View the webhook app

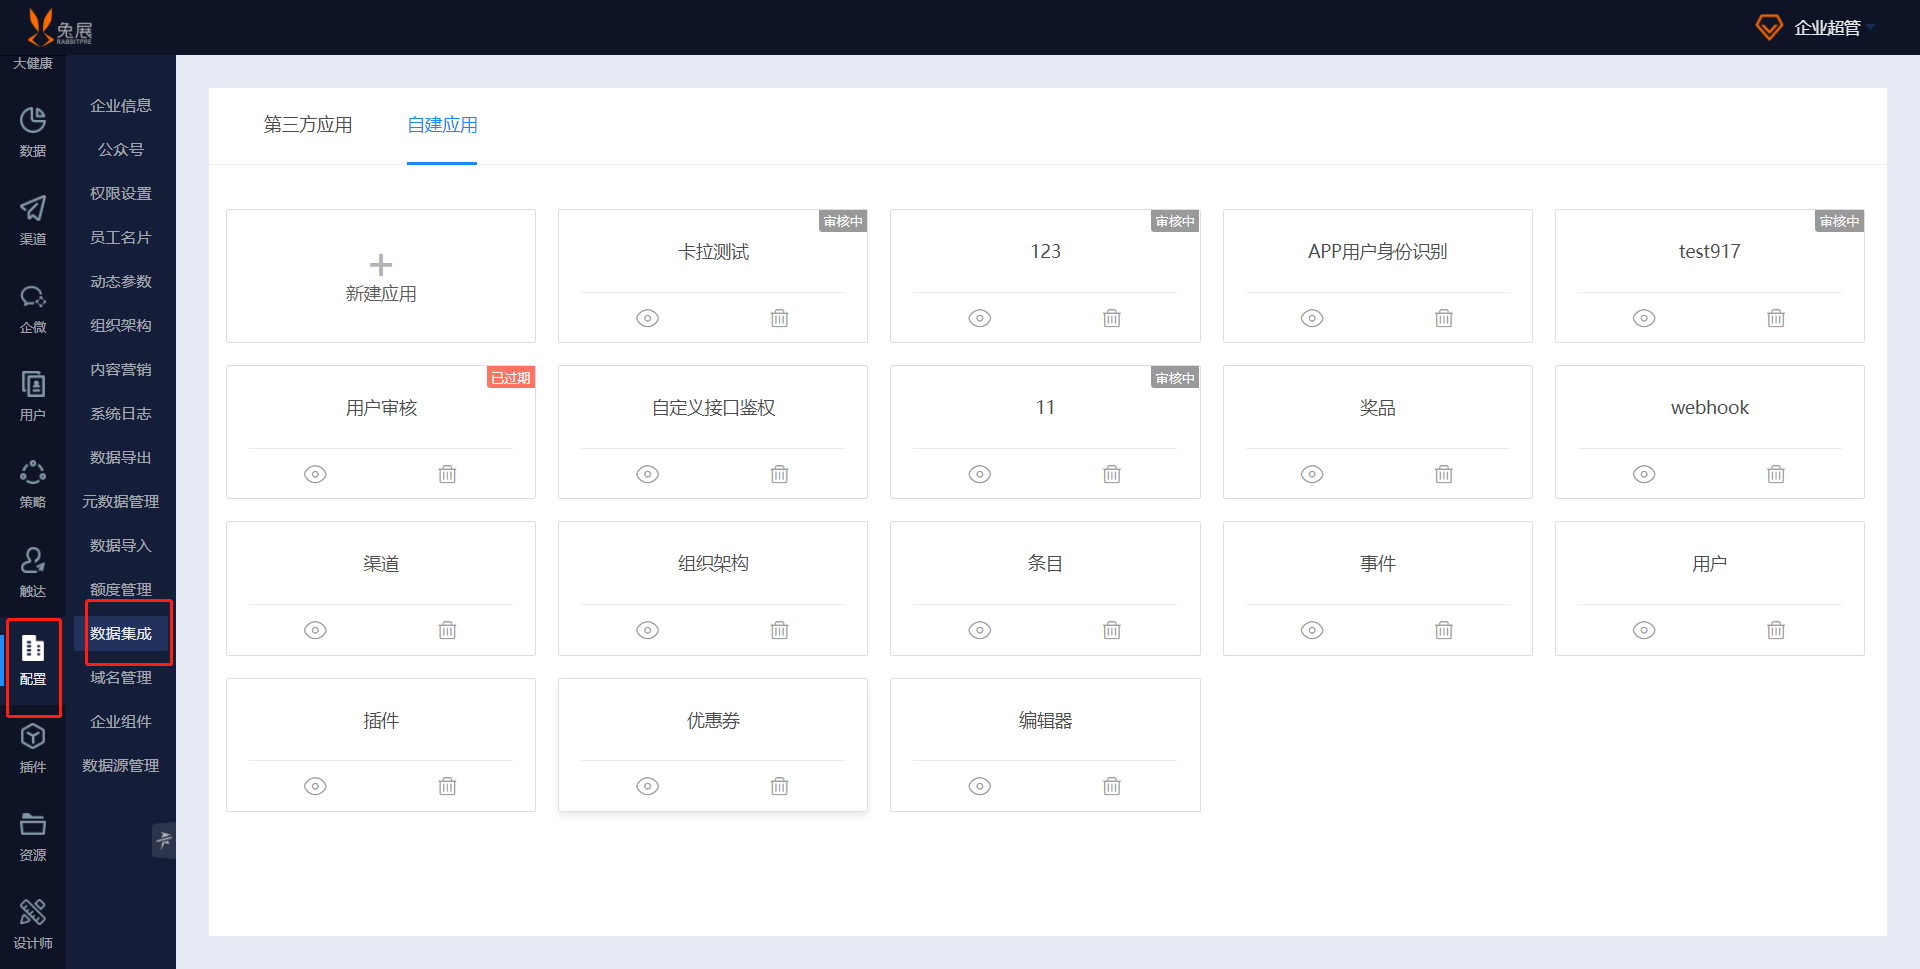pyautogui.click(x=1644, y=474)
